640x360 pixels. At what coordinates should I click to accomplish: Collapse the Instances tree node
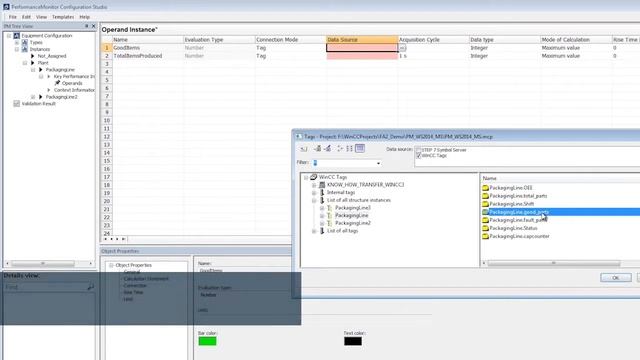(x=17, y=49)
